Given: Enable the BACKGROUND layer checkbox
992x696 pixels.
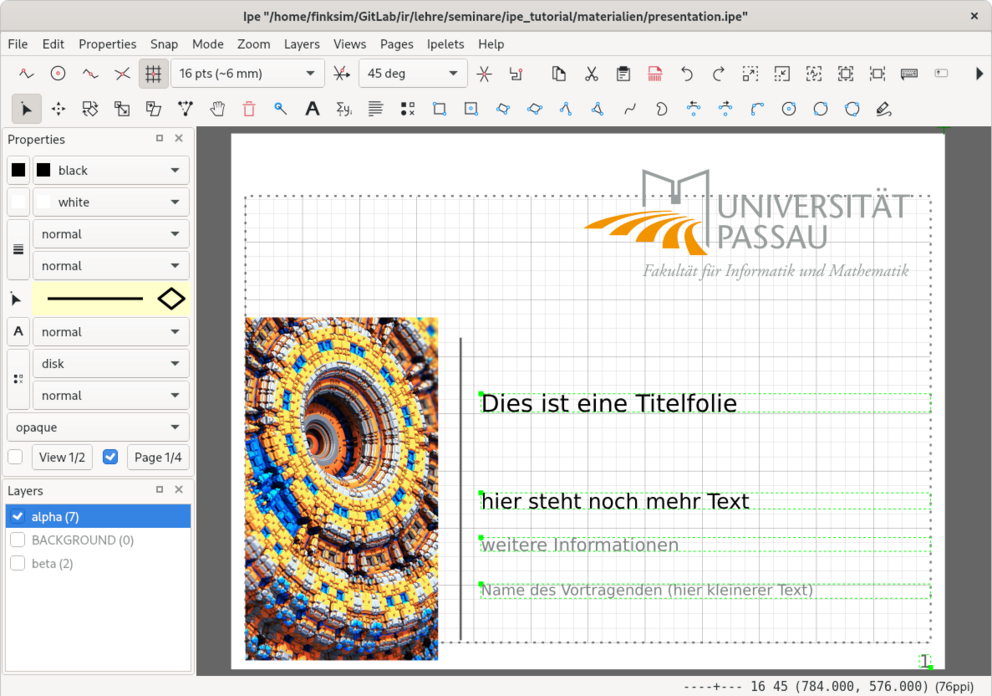Looking at the screenshot, I should point(17,540).
